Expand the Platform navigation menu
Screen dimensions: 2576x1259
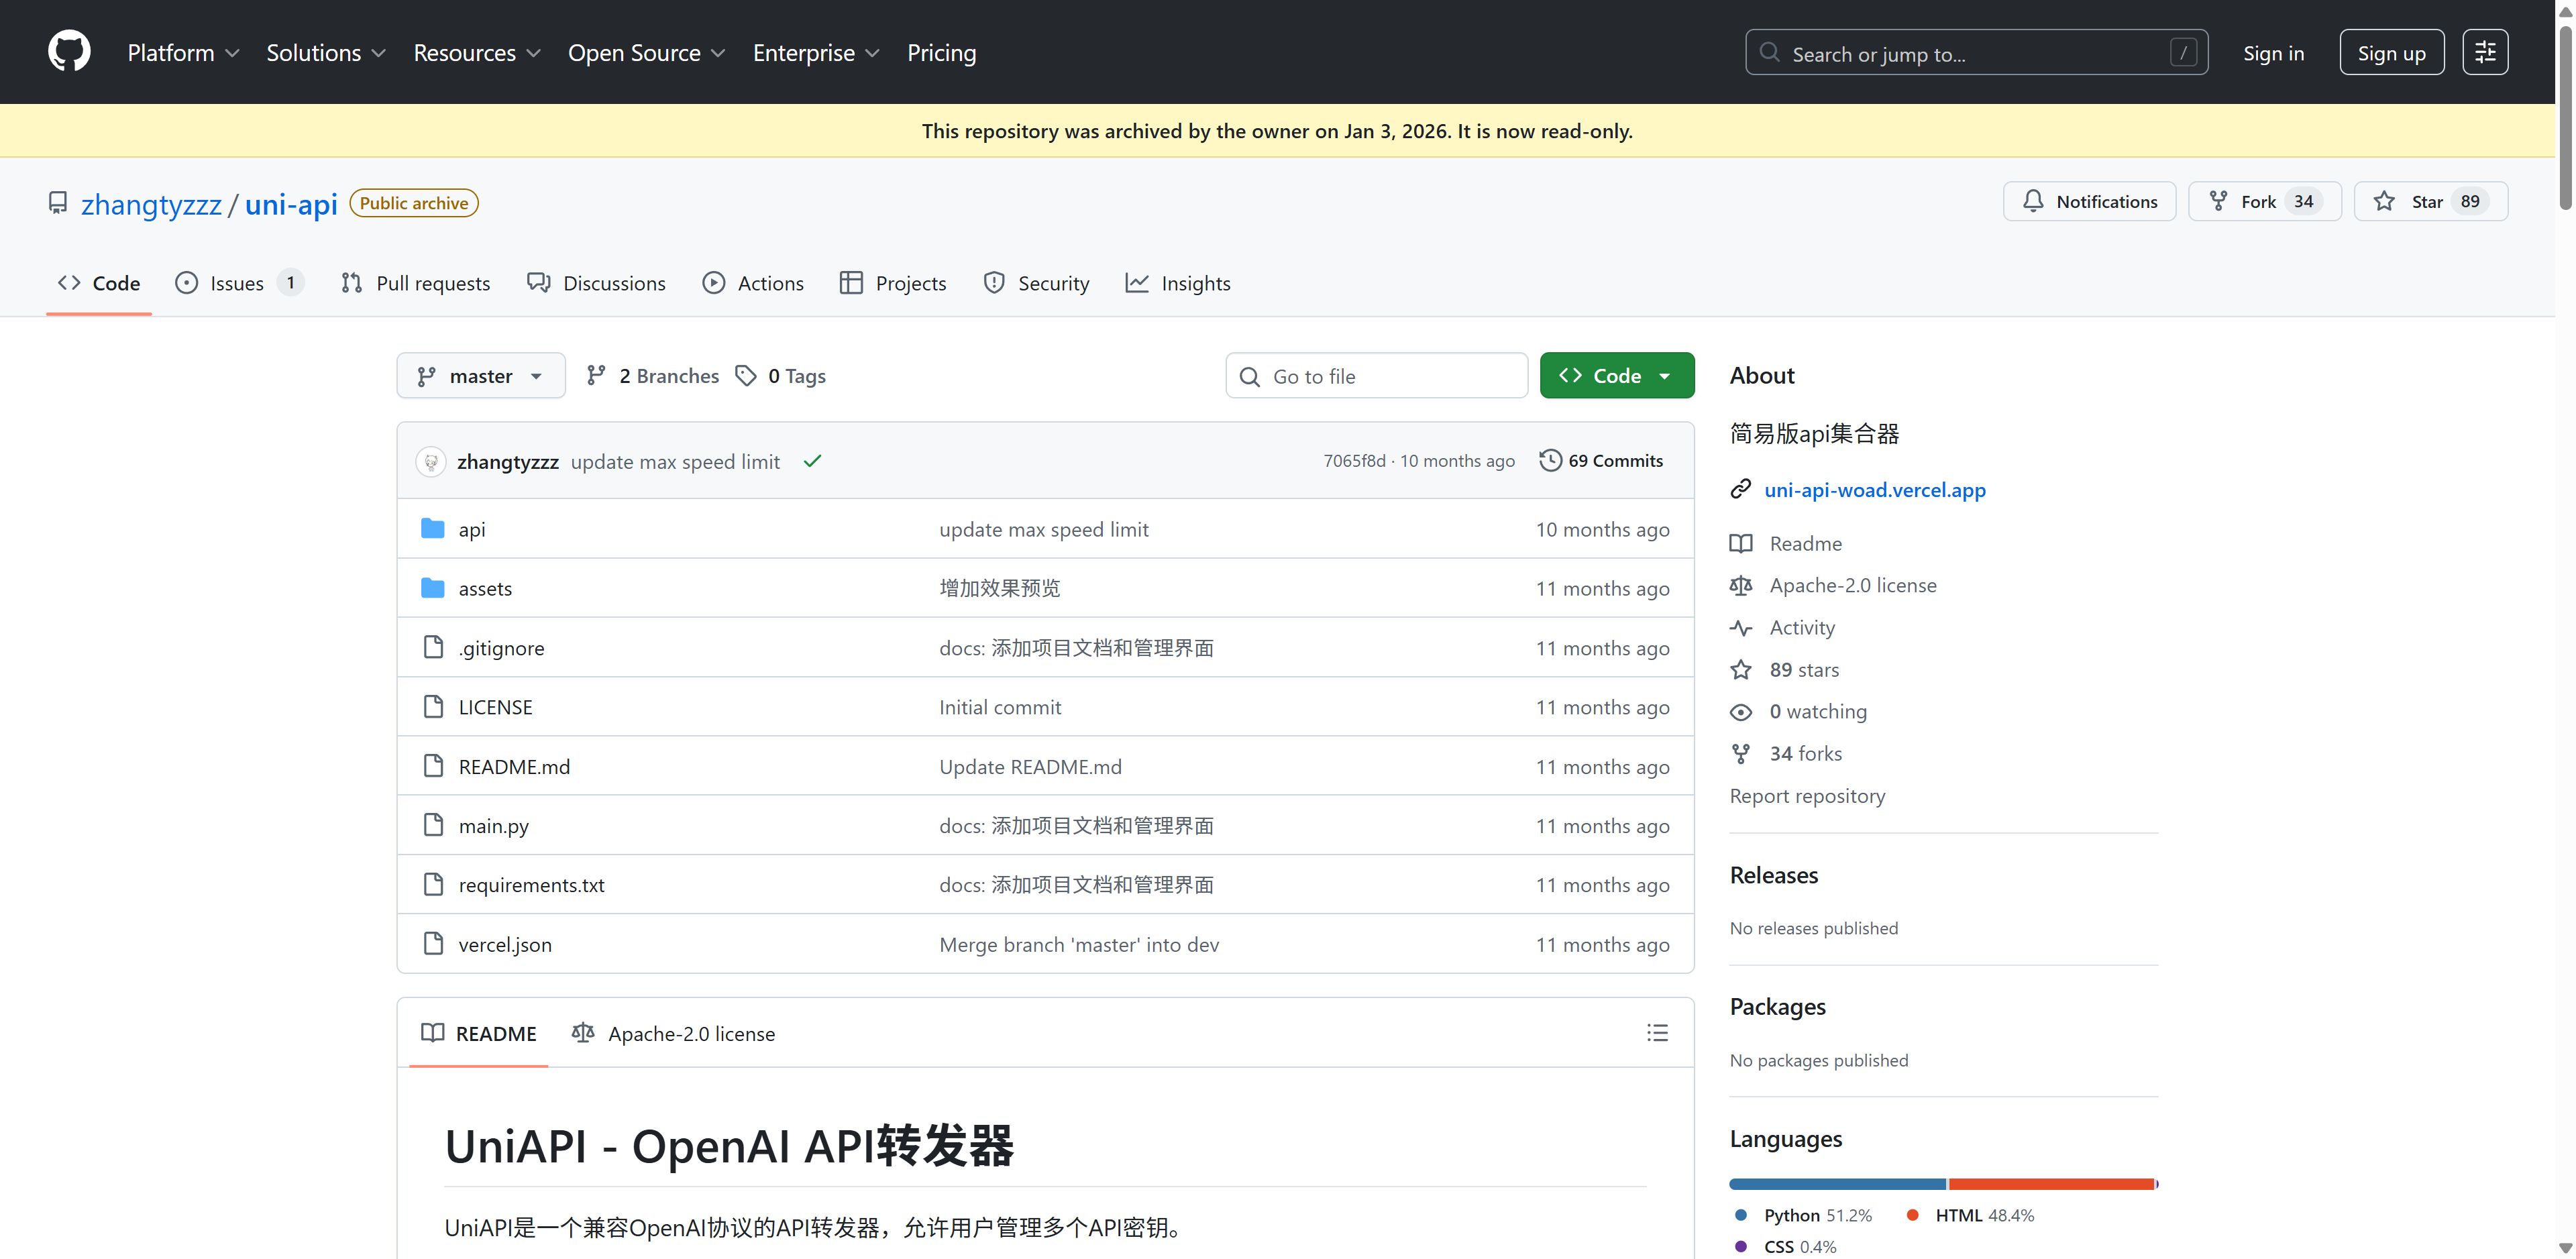183,53
